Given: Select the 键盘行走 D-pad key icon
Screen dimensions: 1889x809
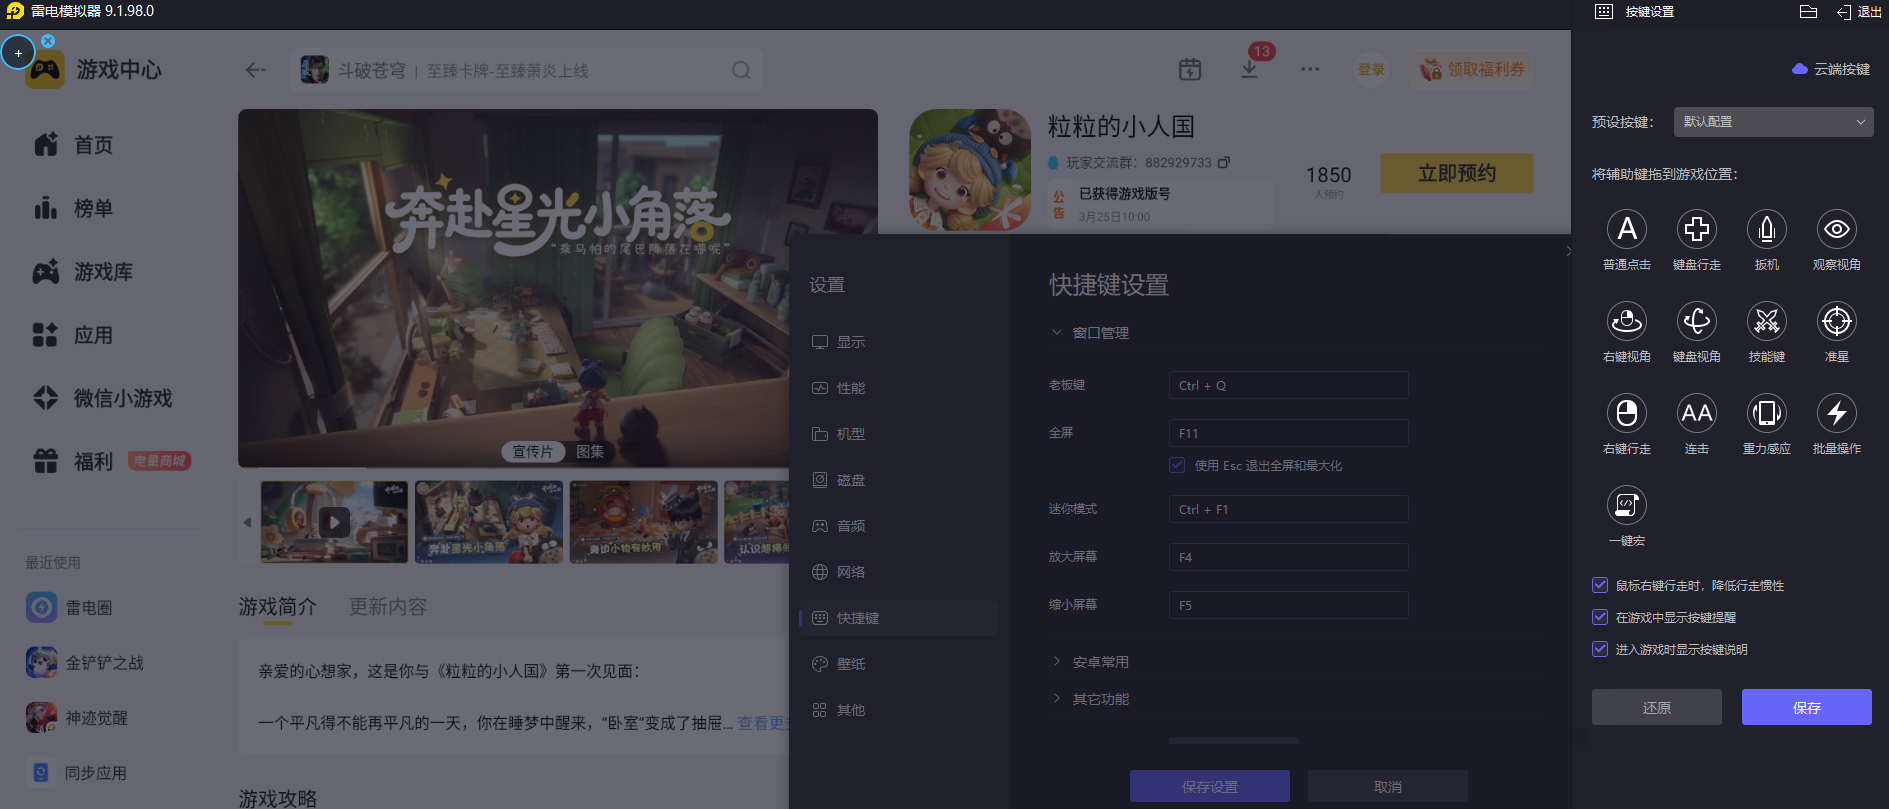Looking at the screenshot, I should (1697, 229).
